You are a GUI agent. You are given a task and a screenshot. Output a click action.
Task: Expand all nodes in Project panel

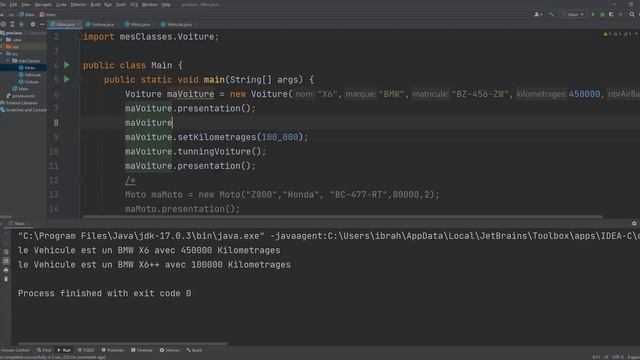click(x=12, y=24)
